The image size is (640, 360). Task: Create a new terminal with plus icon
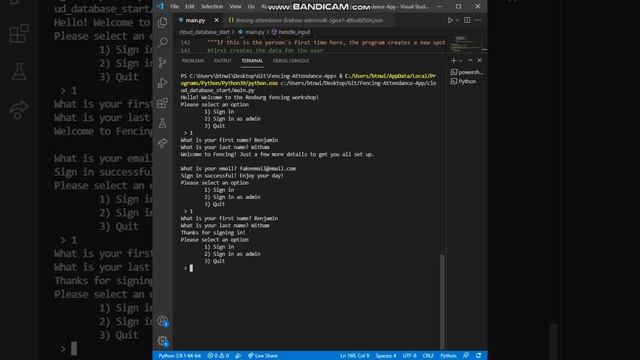pos(453,60)
